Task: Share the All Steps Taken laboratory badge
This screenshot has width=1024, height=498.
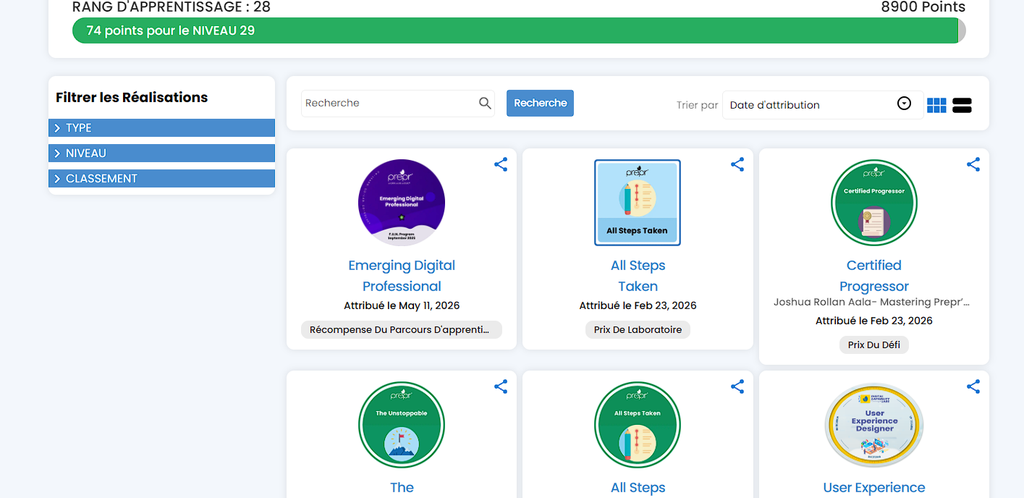Action: 737,164
